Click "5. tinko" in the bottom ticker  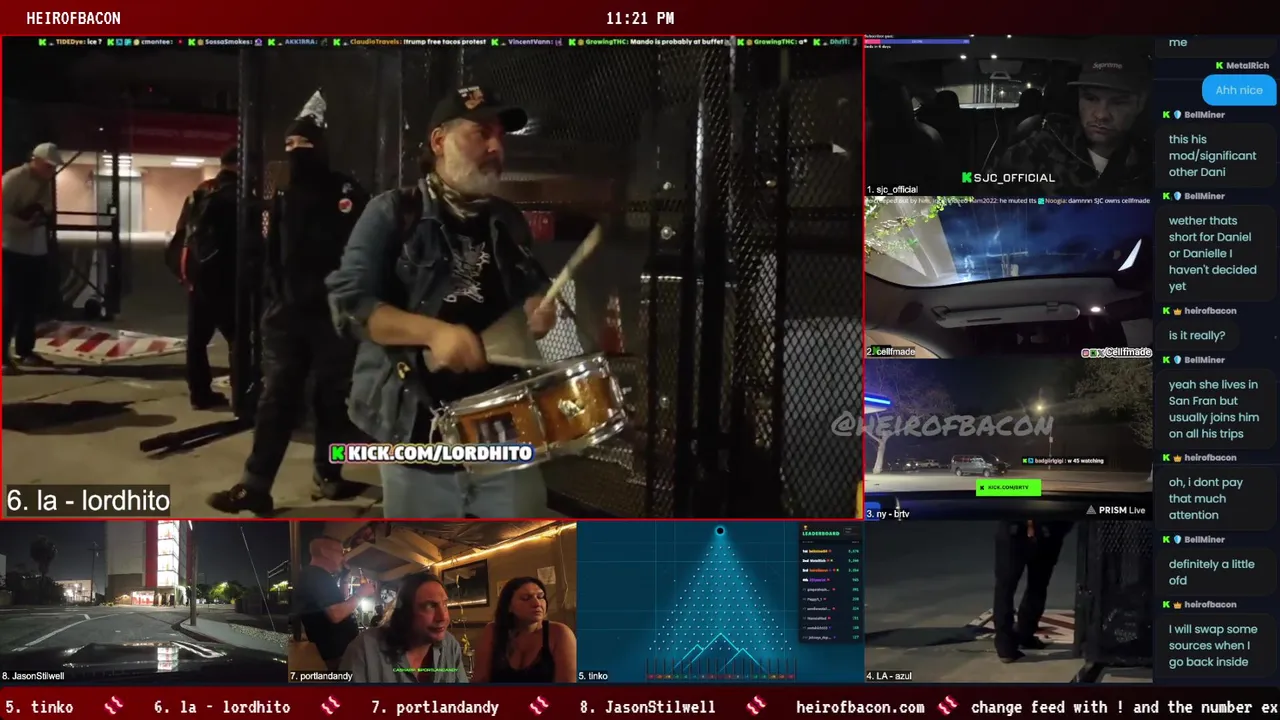tap(39, 707)
